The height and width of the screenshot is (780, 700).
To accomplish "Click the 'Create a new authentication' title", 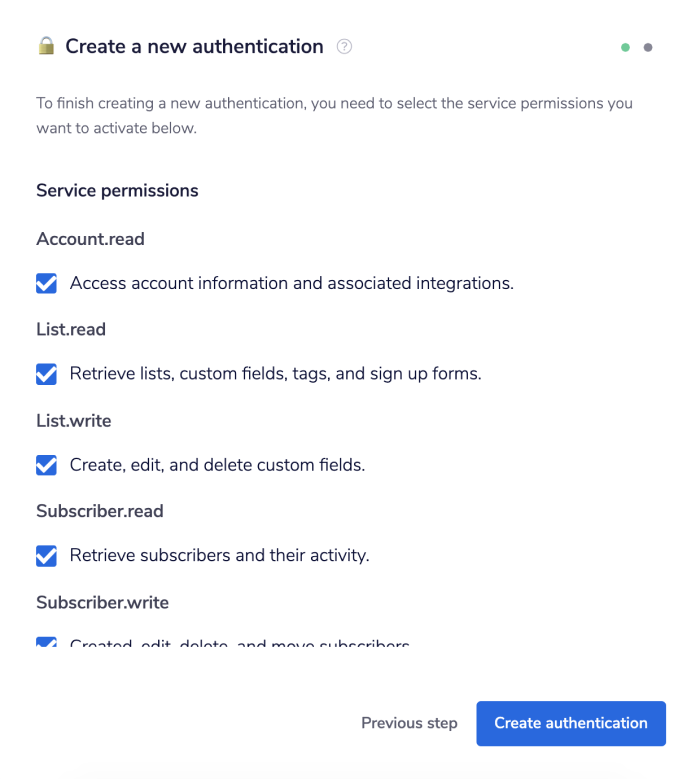I will click(x=194, y=46).
